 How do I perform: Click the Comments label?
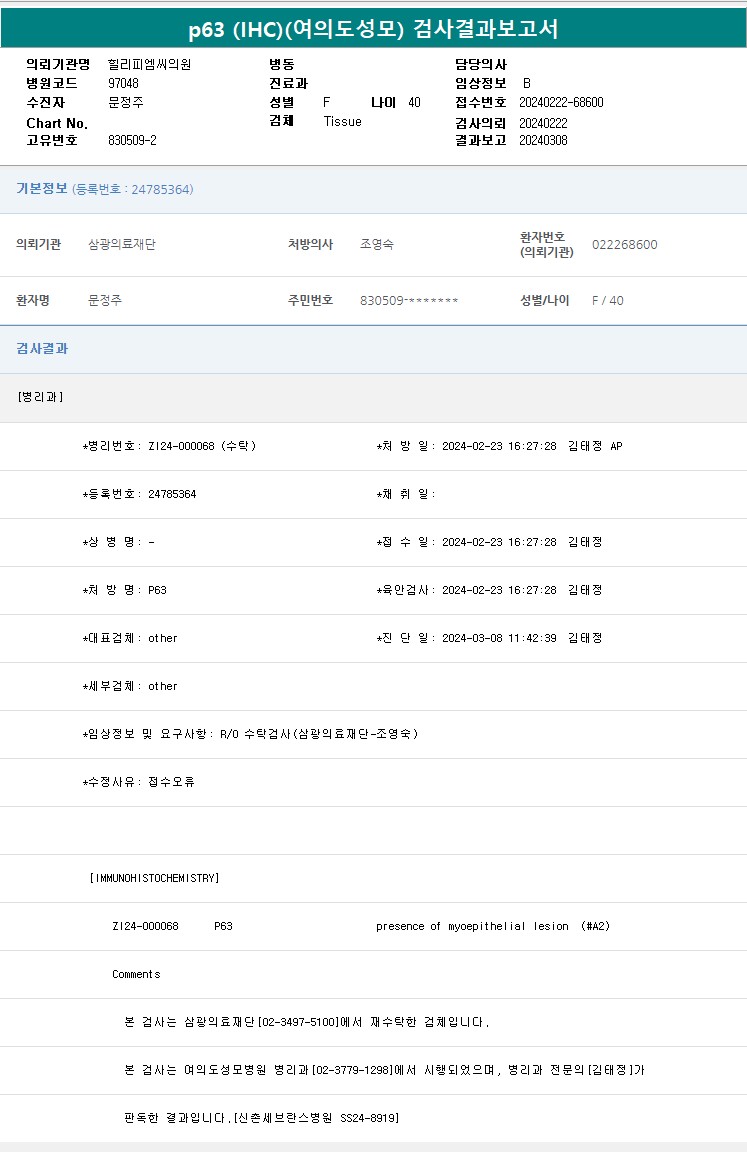(x=136, y=974)
